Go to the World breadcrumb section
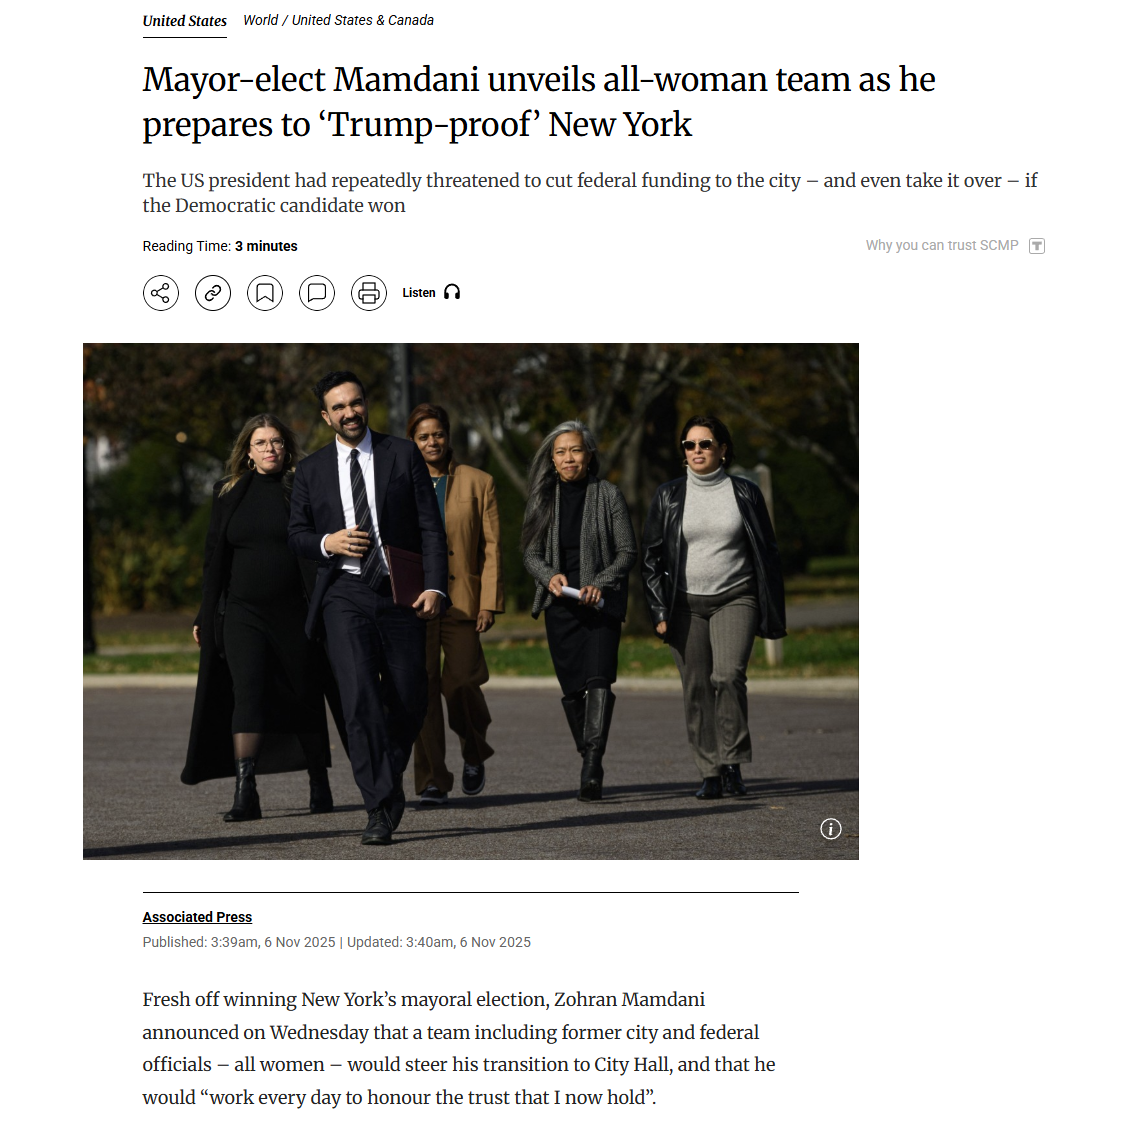The height and width of the screenshot is (1129, 1135). pyautogui.click(x=261, y=20)
